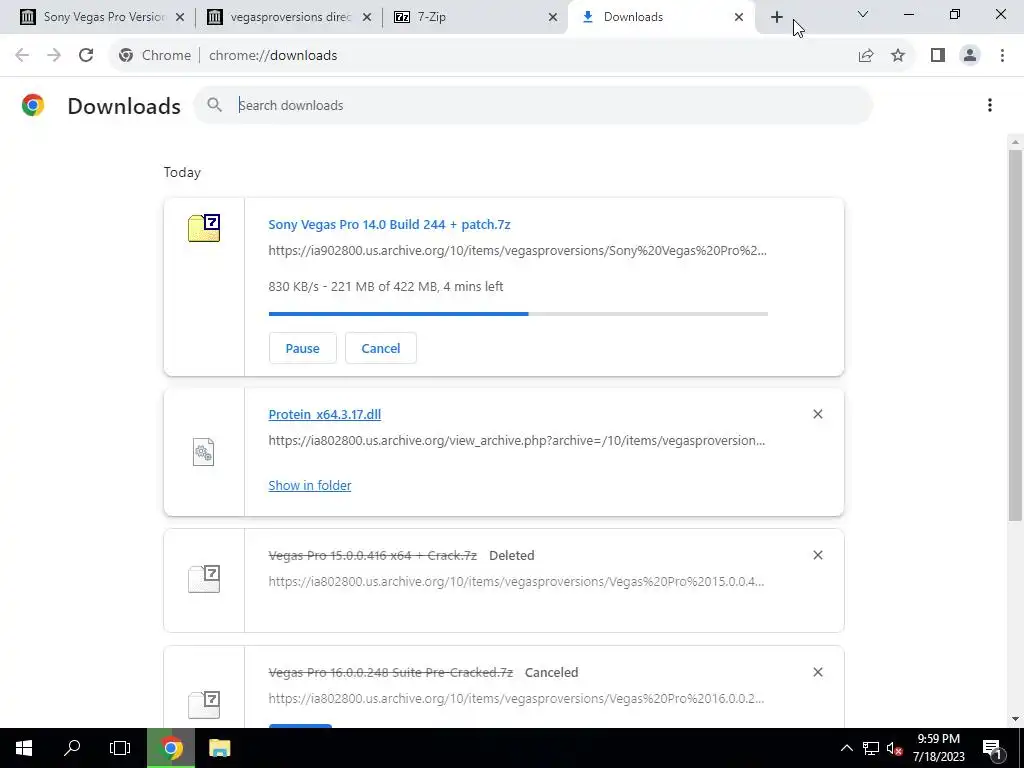Go back with the back arrow
Image resolution: width=1024 pixels, height=768 pixels.
tap(22, 56)
